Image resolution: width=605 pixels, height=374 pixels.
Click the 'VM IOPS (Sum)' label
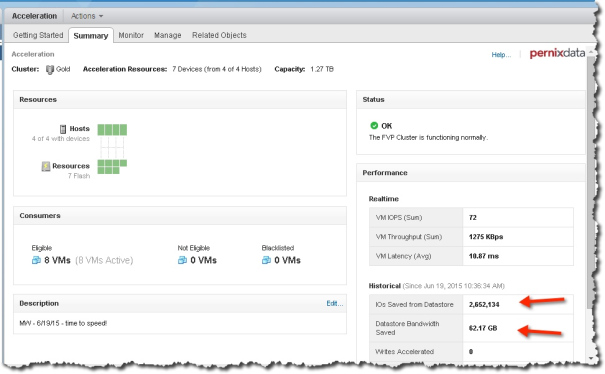tap(399, 218)
